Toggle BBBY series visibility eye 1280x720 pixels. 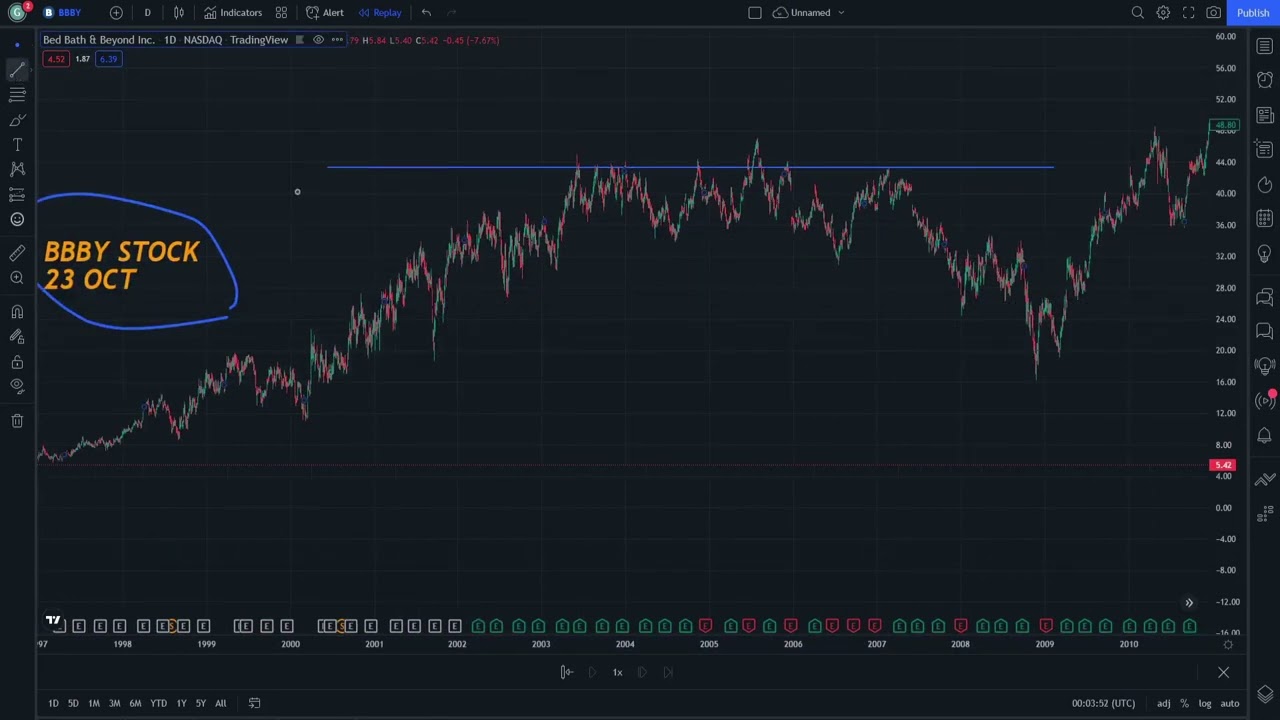[319, 40]
